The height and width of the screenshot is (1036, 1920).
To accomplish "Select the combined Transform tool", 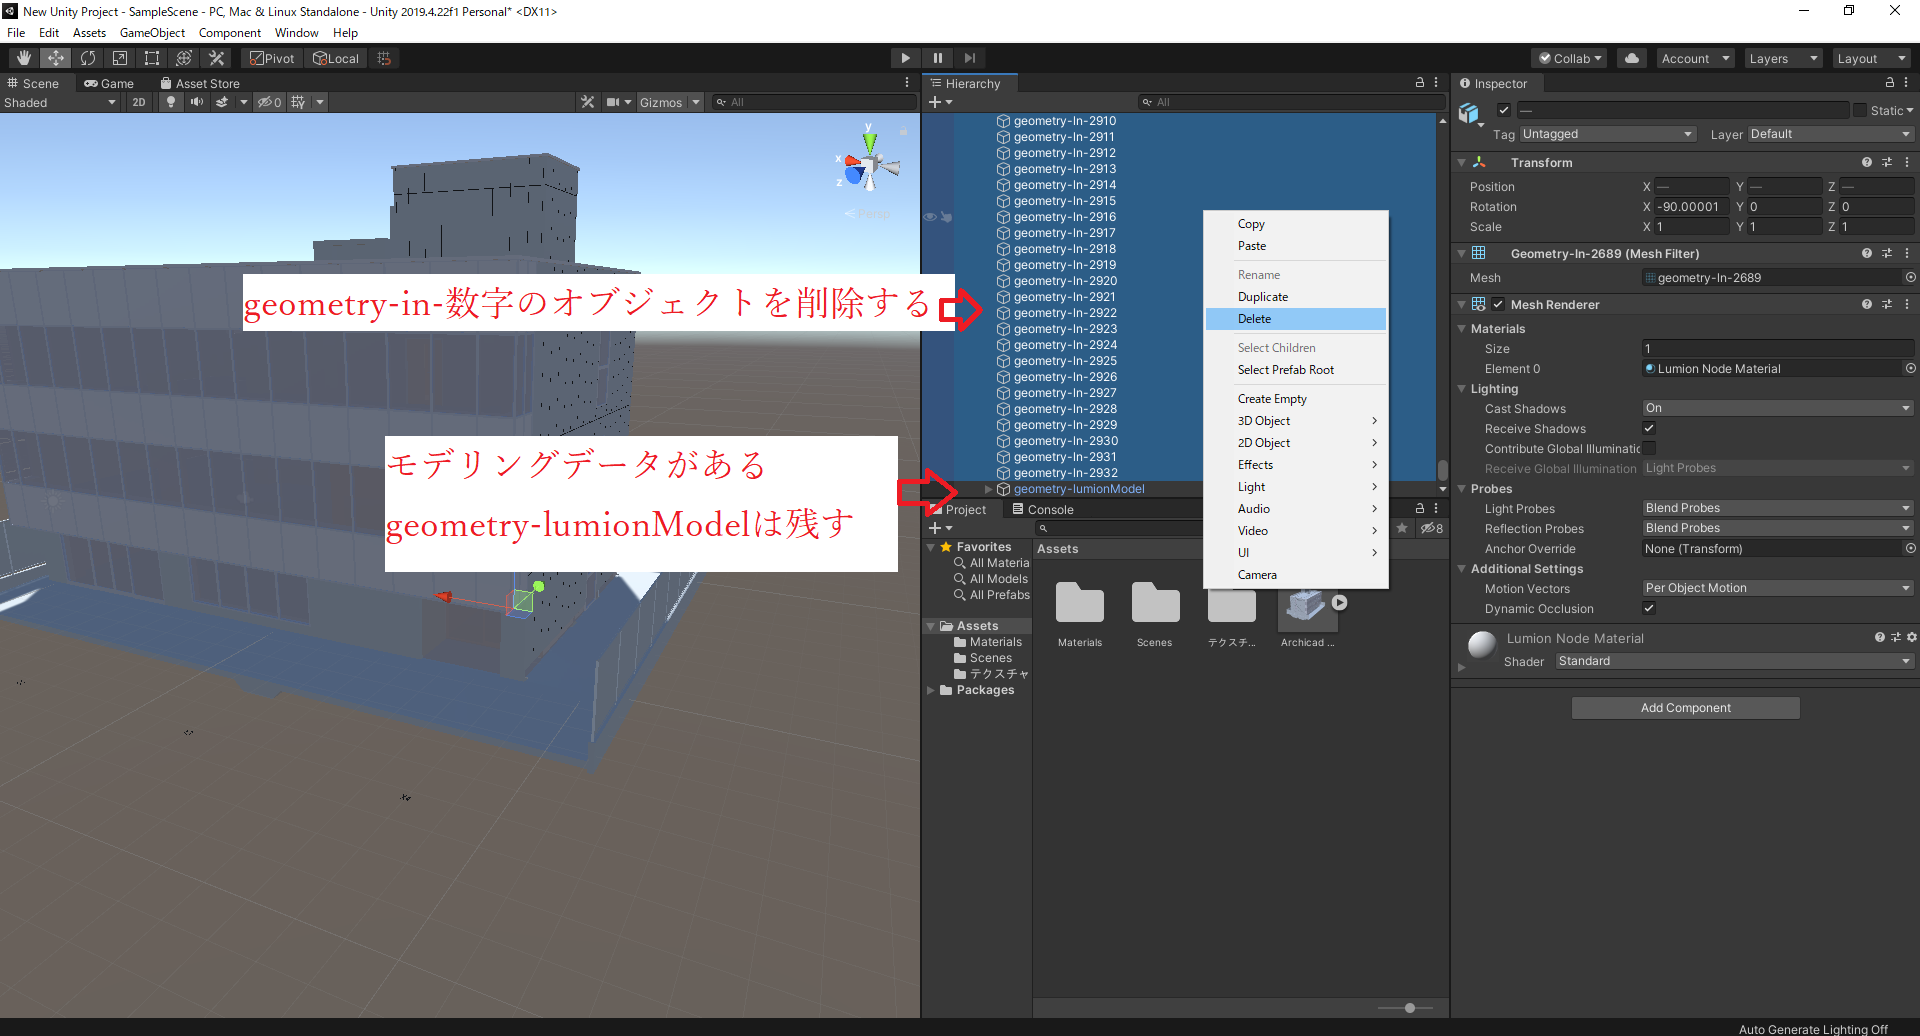I will click(184, 58).
